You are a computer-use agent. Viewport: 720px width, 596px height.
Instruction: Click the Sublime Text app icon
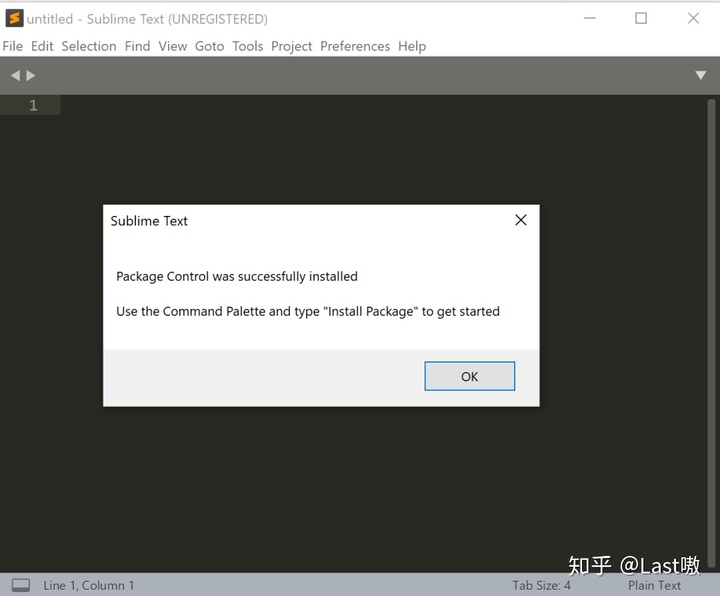point(14,18)
